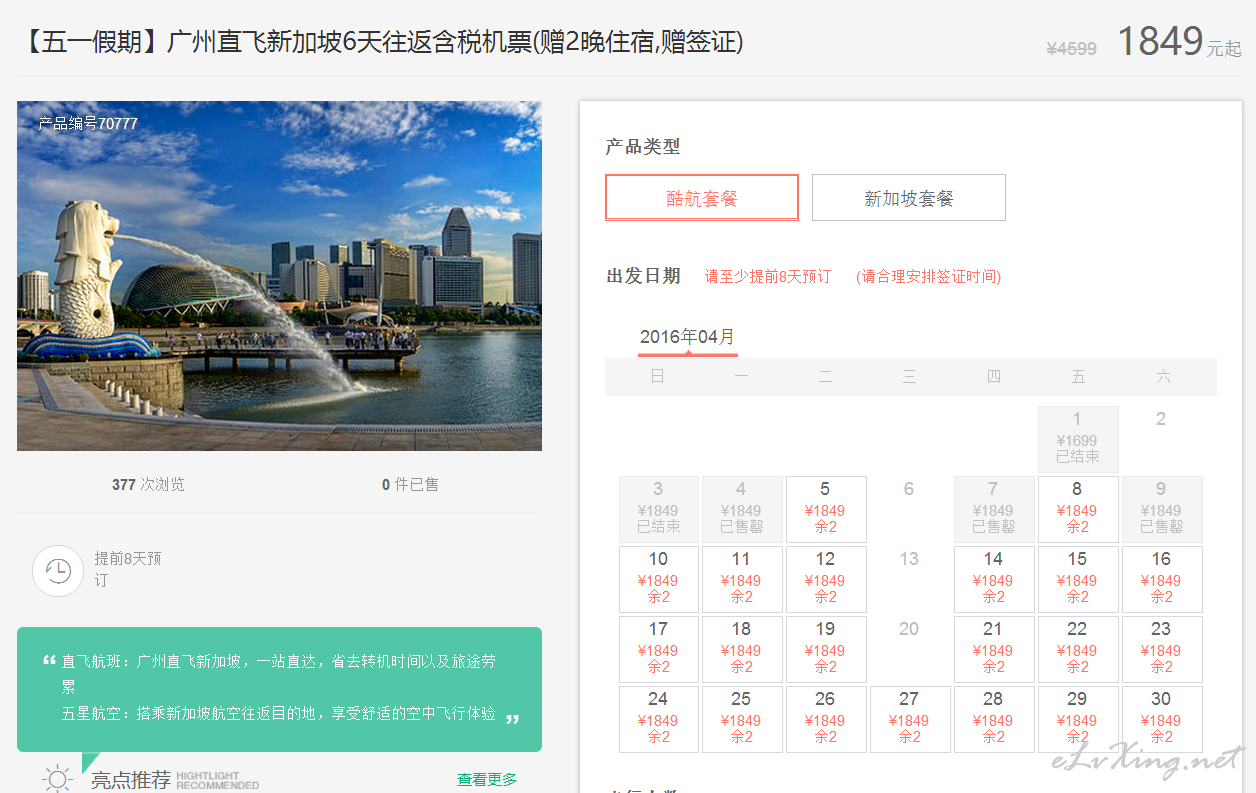Click sold-out April 9 date cell
Screen dimensions: 1256x793
click(x=1162, y=509)
